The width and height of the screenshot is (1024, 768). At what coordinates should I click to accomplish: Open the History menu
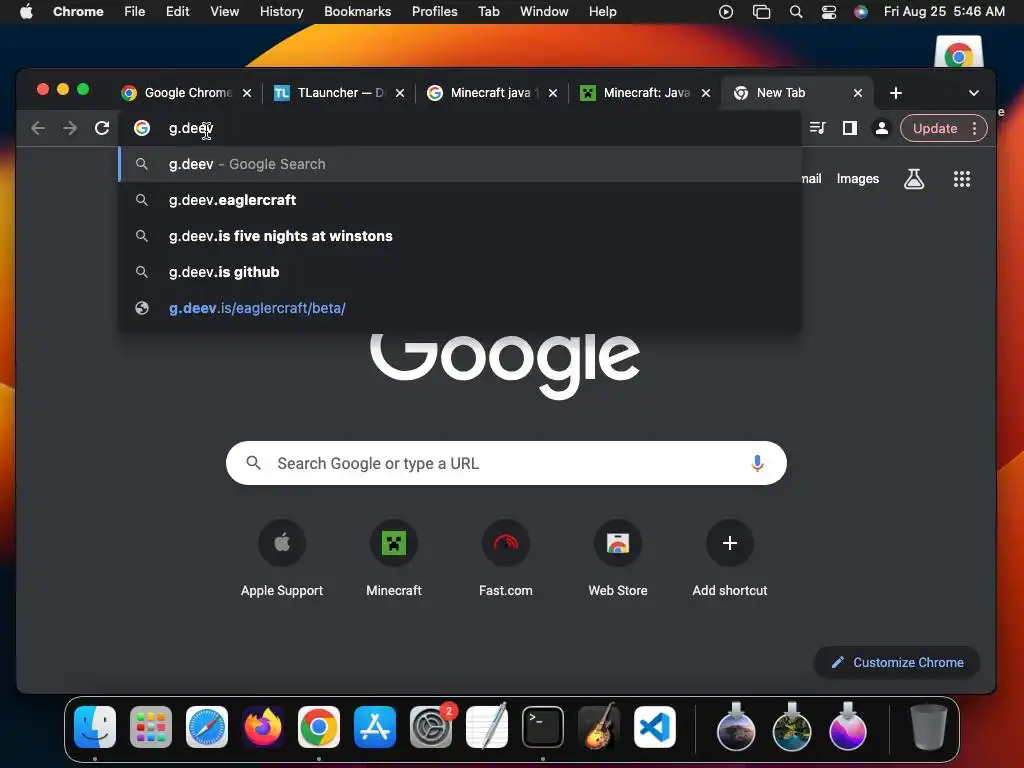281,12
